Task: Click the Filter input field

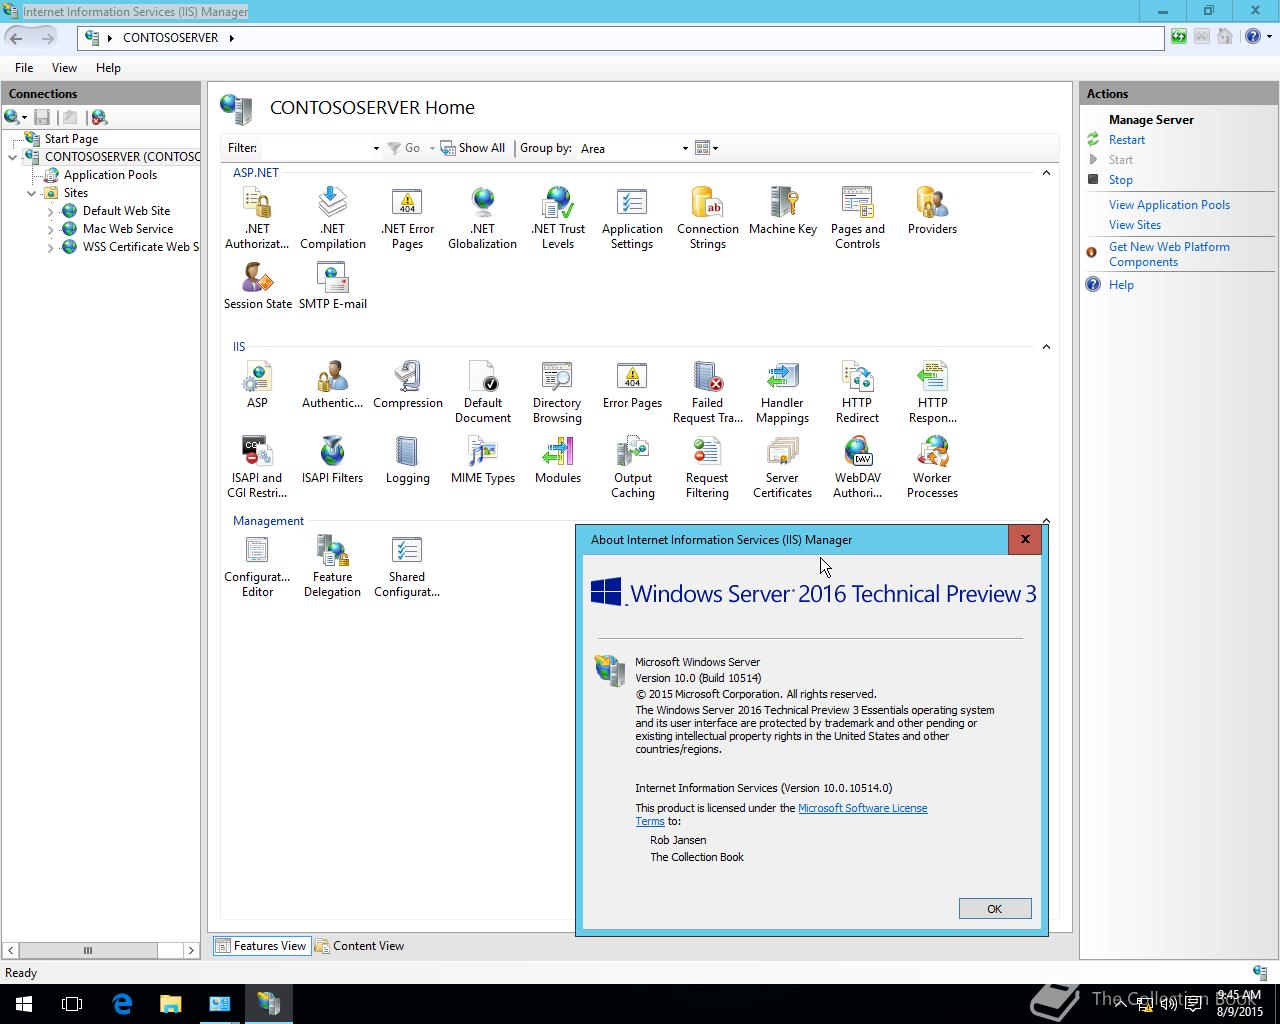Action: point(314,148)
